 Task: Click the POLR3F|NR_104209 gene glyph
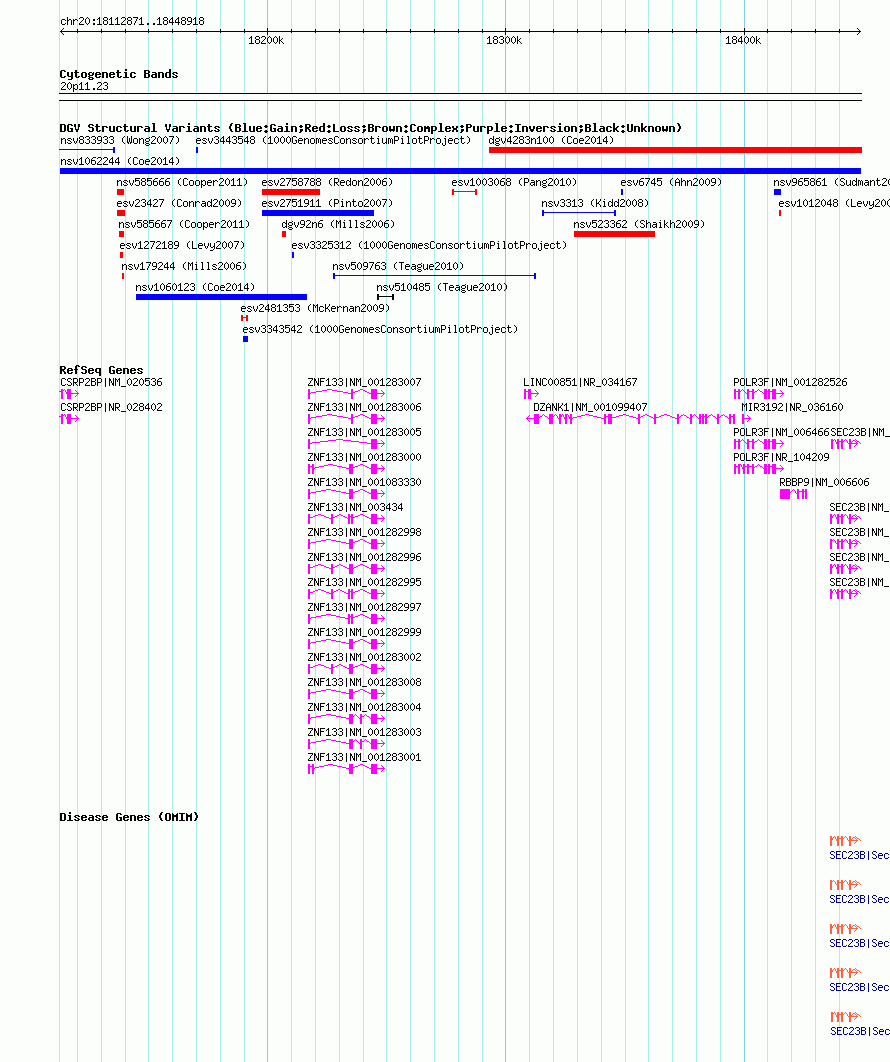click(x=759, y=469)
